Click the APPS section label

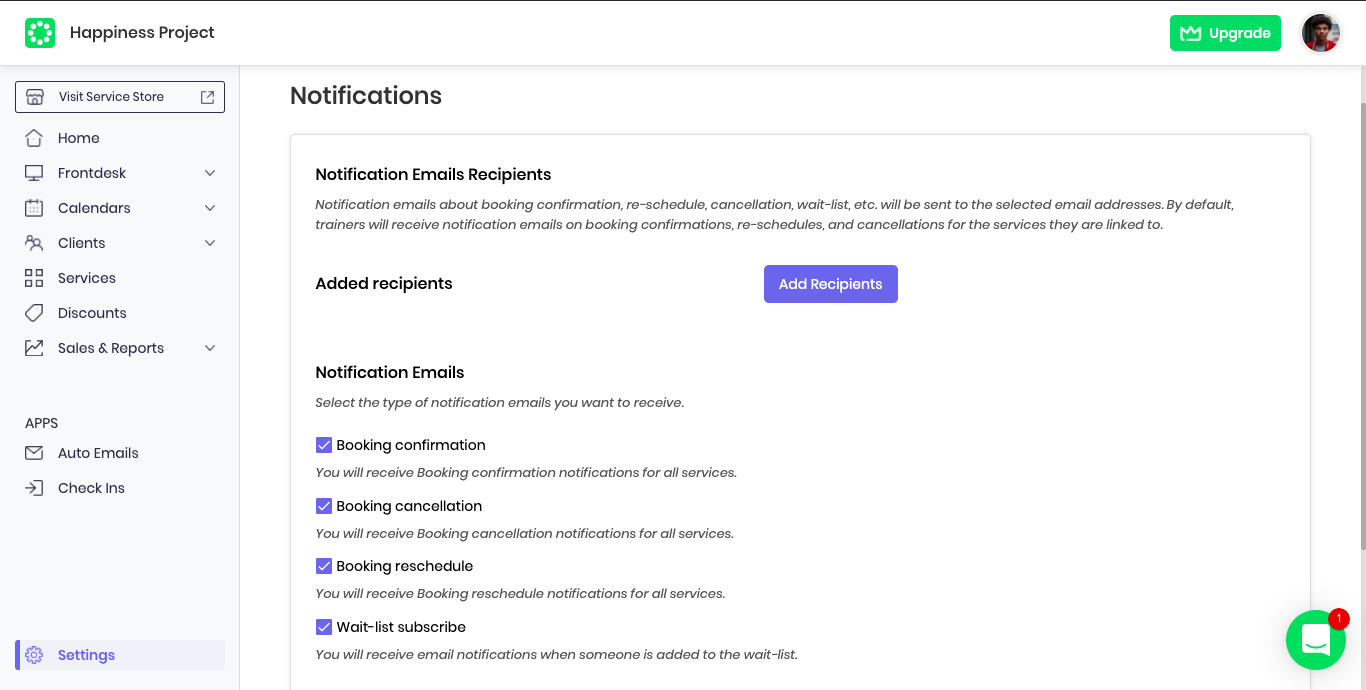tap(42, 423)
